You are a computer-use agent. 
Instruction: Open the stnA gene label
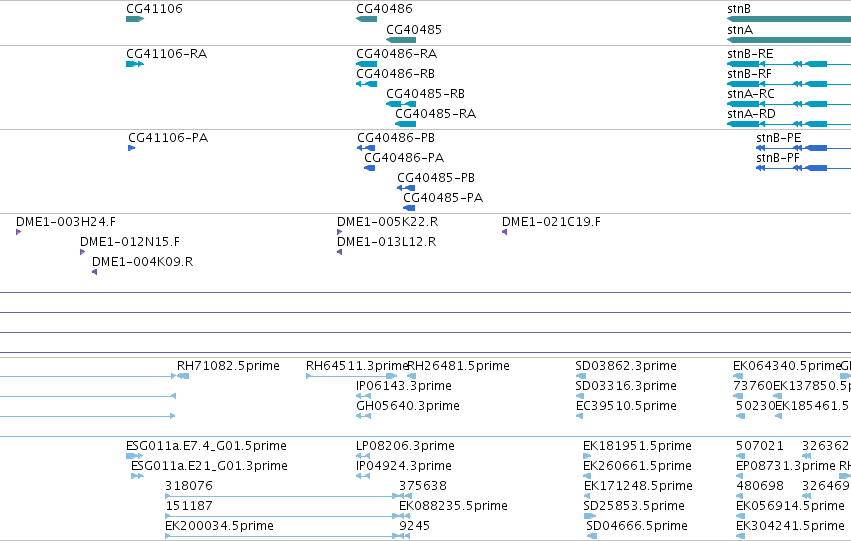(740, 29)
